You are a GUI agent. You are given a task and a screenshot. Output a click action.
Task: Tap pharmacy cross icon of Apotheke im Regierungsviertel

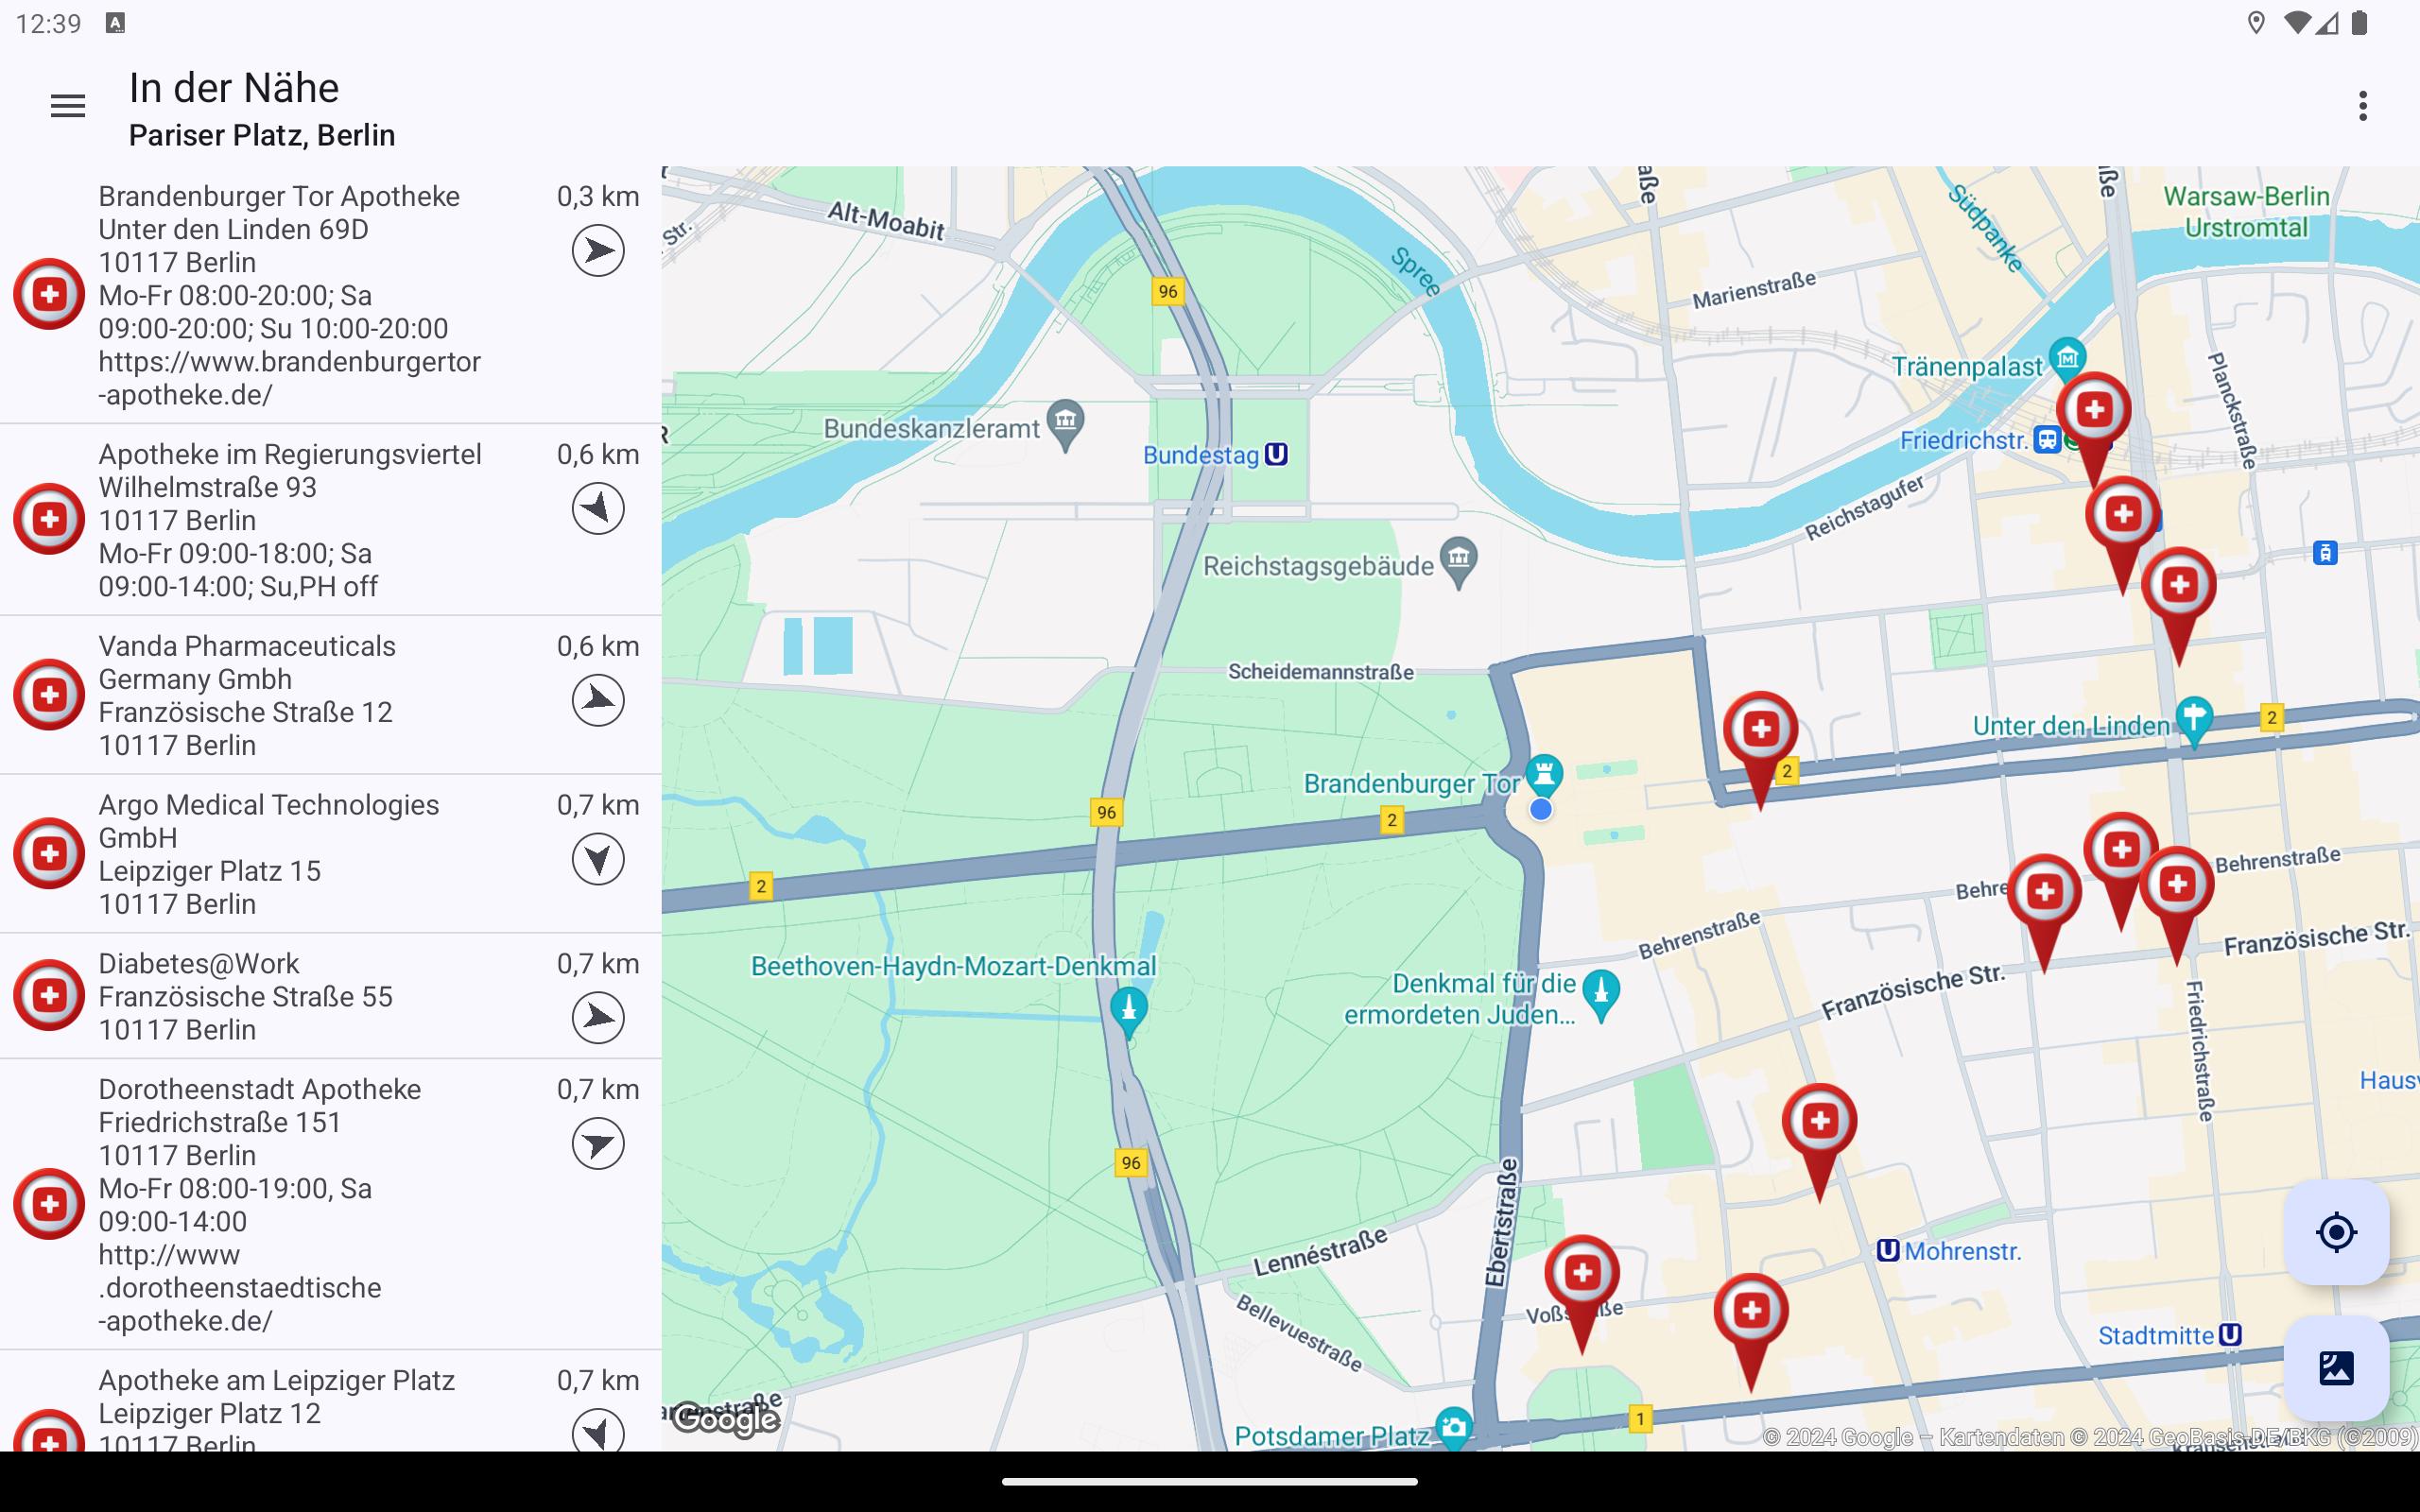[49, 519]
